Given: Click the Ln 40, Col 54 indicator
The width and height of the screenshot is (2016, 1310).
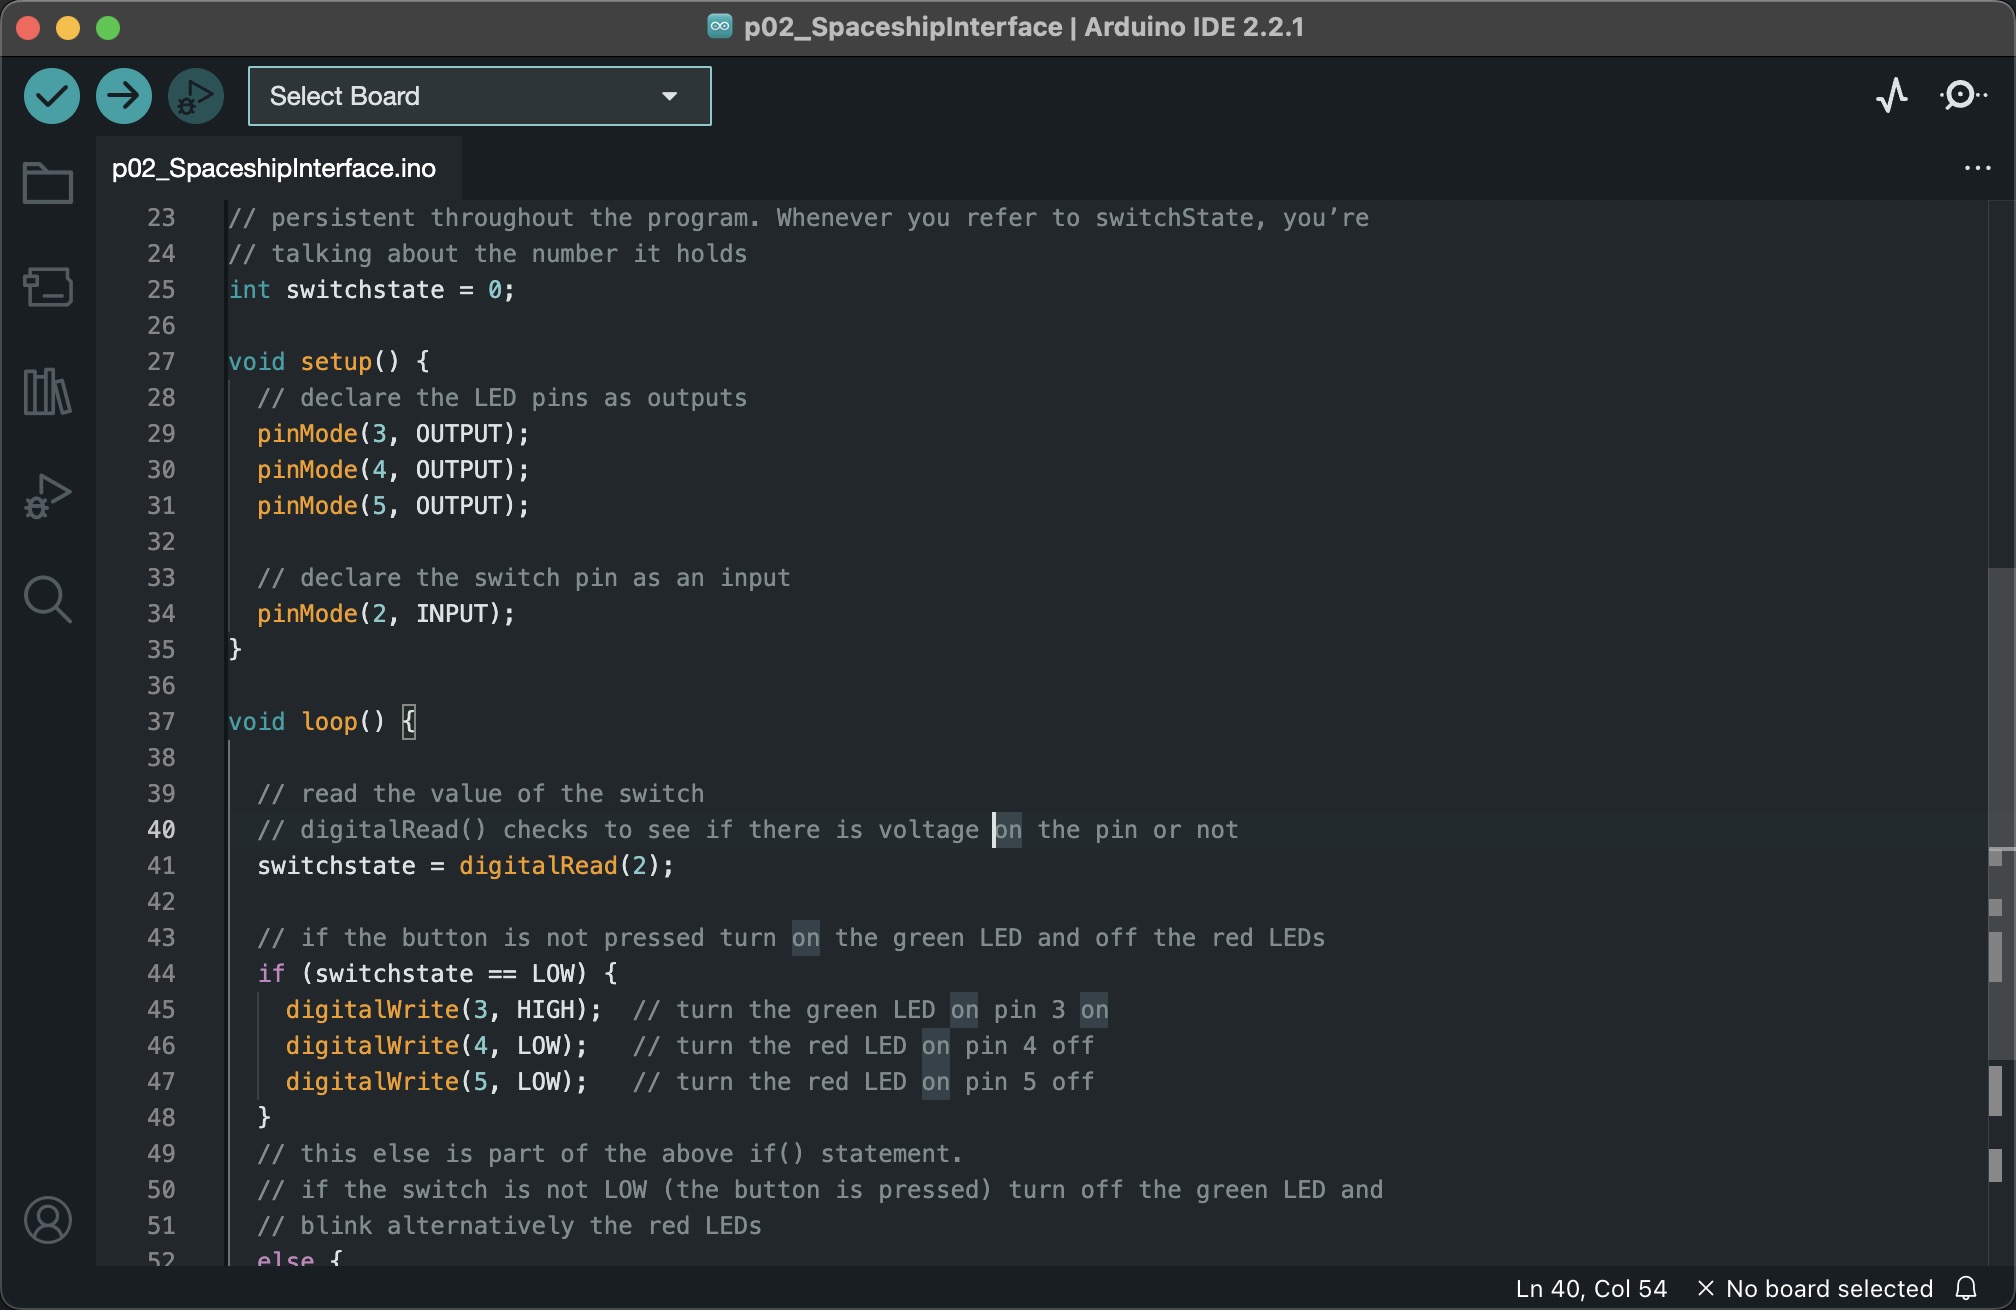Looking at the screenshot, I should click(1591, 1288).
